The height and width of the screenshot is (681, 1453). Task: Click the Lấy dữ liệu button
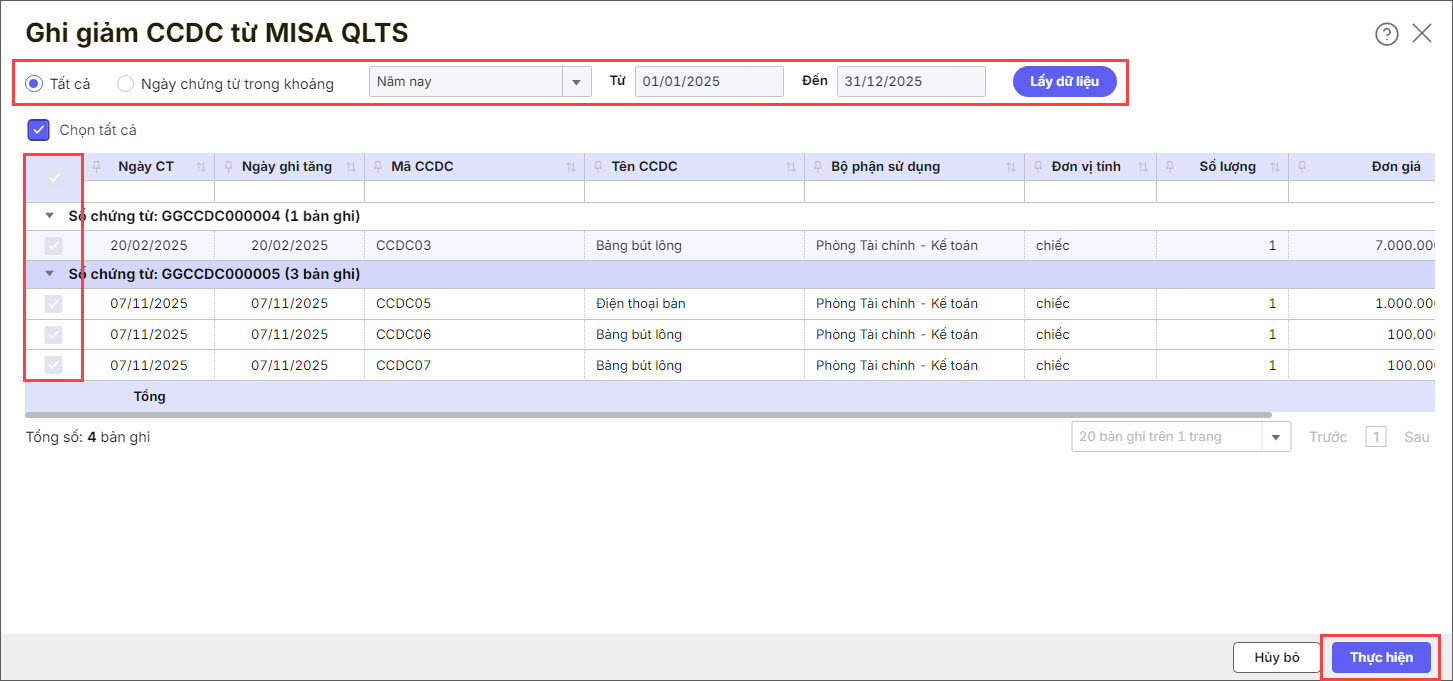1064,82
